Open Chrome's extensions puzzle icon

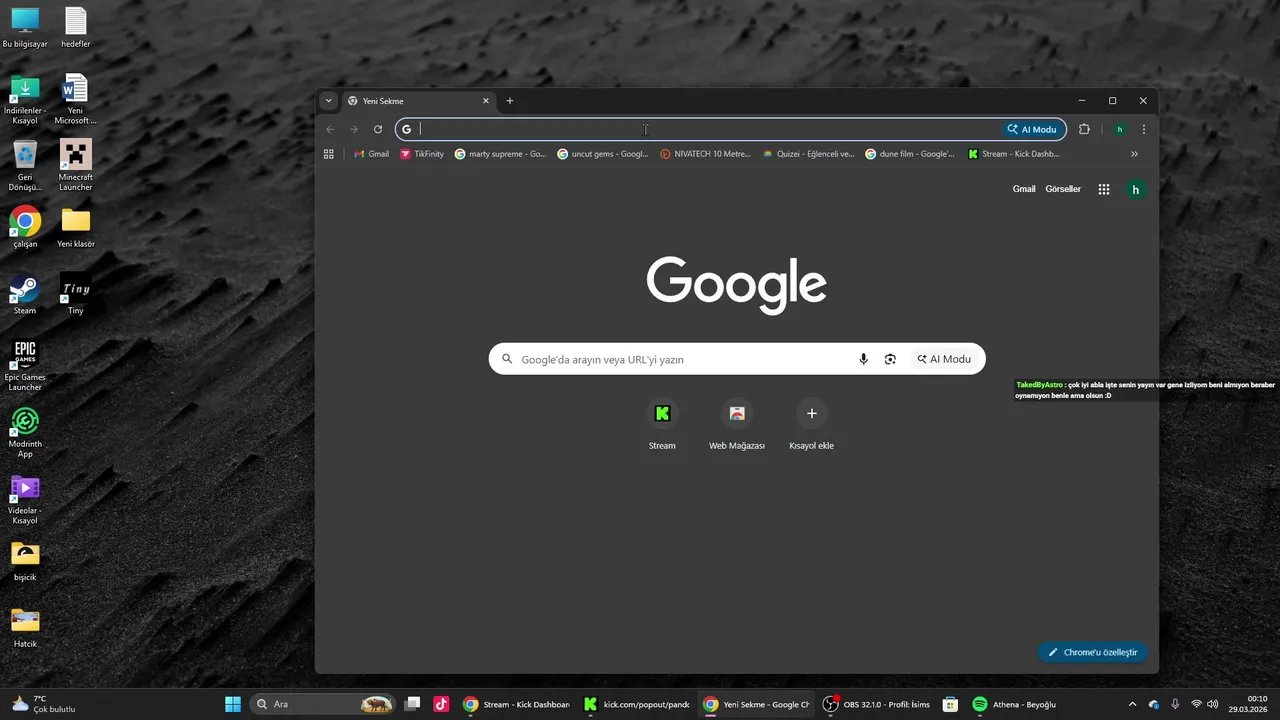1084,129
